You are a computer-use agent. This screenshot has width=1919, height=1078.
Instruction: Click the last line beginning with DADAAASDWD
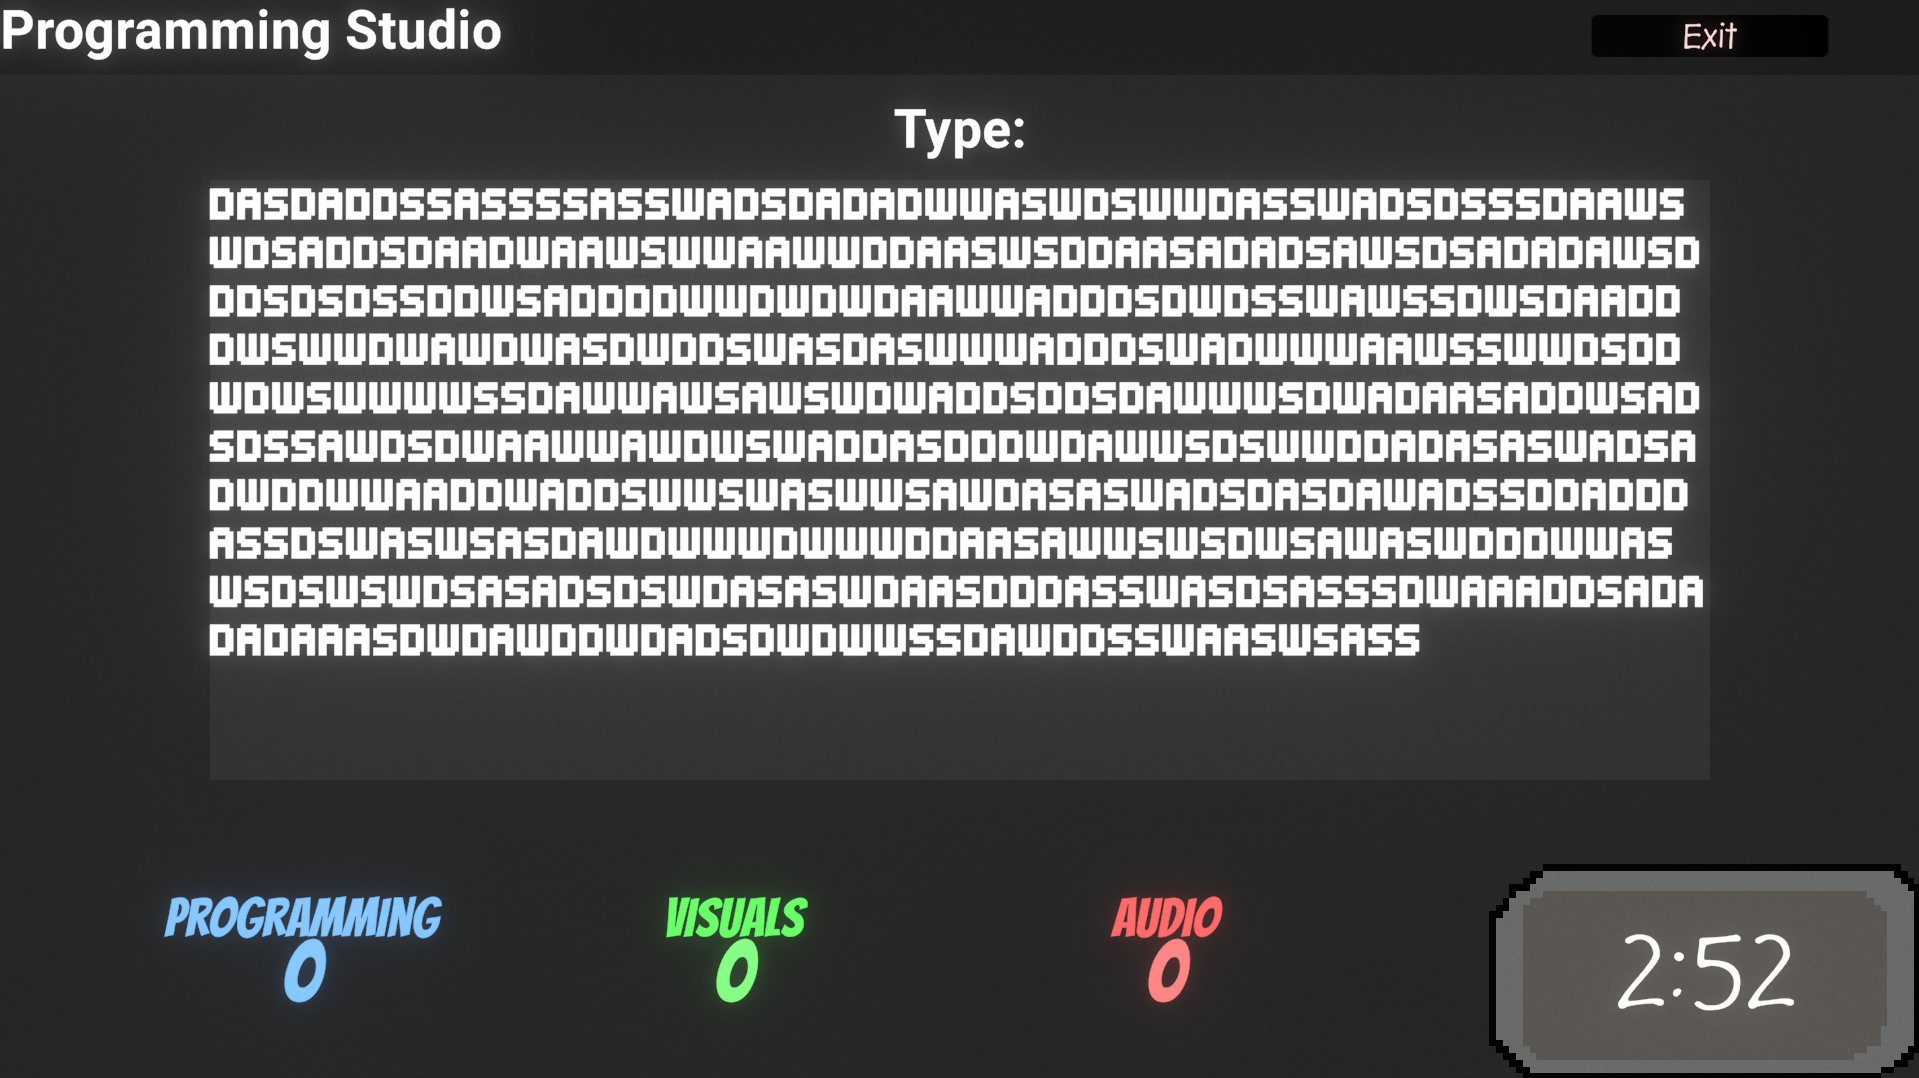(x=814, y=640)
